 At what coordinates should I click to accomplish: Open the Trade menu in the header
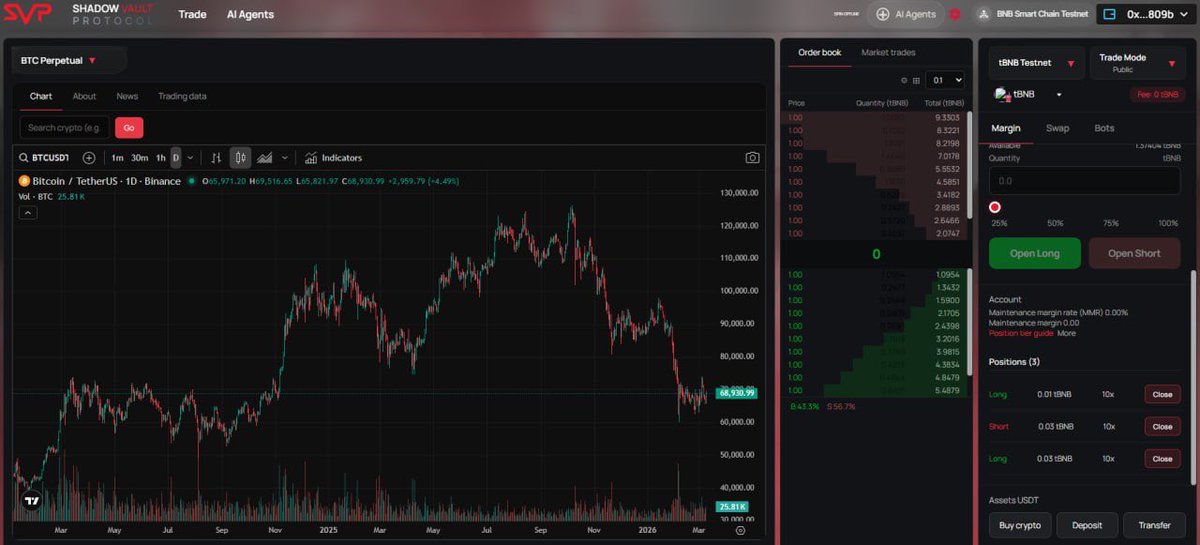point(192,14)
